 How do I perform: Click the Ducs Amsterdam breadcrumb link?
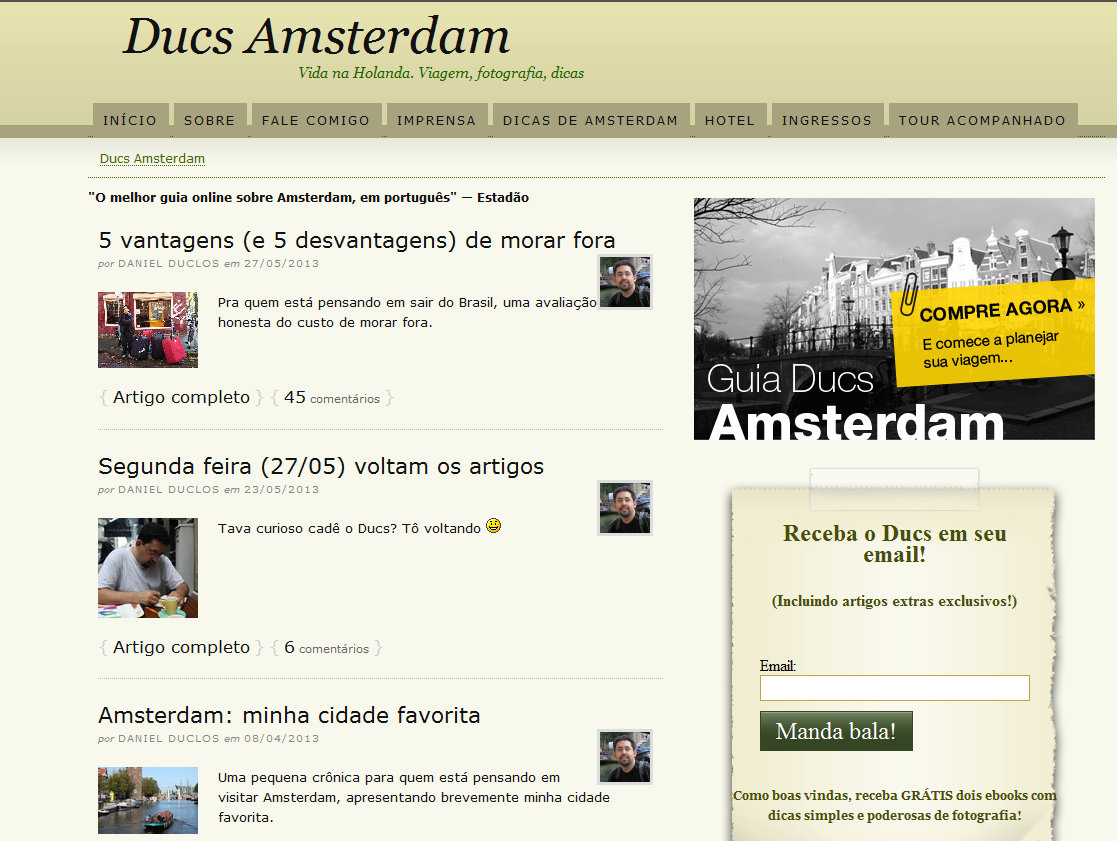152,159
